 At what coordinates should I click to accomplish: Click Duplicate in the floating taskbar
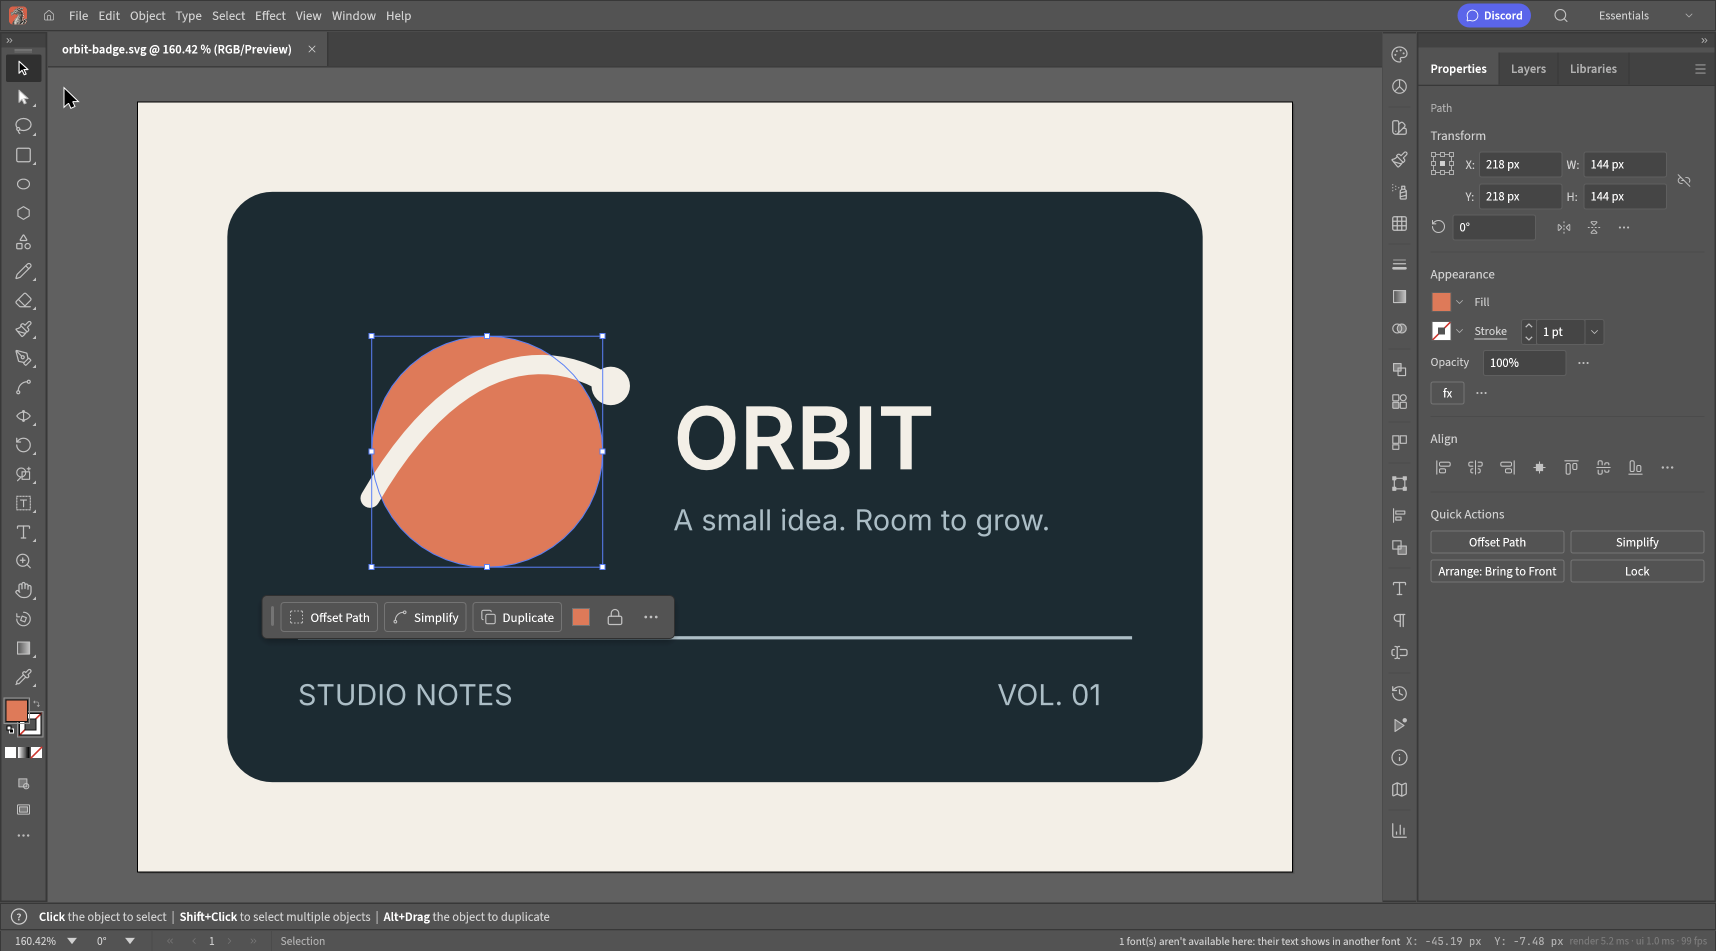click(517, 617)
